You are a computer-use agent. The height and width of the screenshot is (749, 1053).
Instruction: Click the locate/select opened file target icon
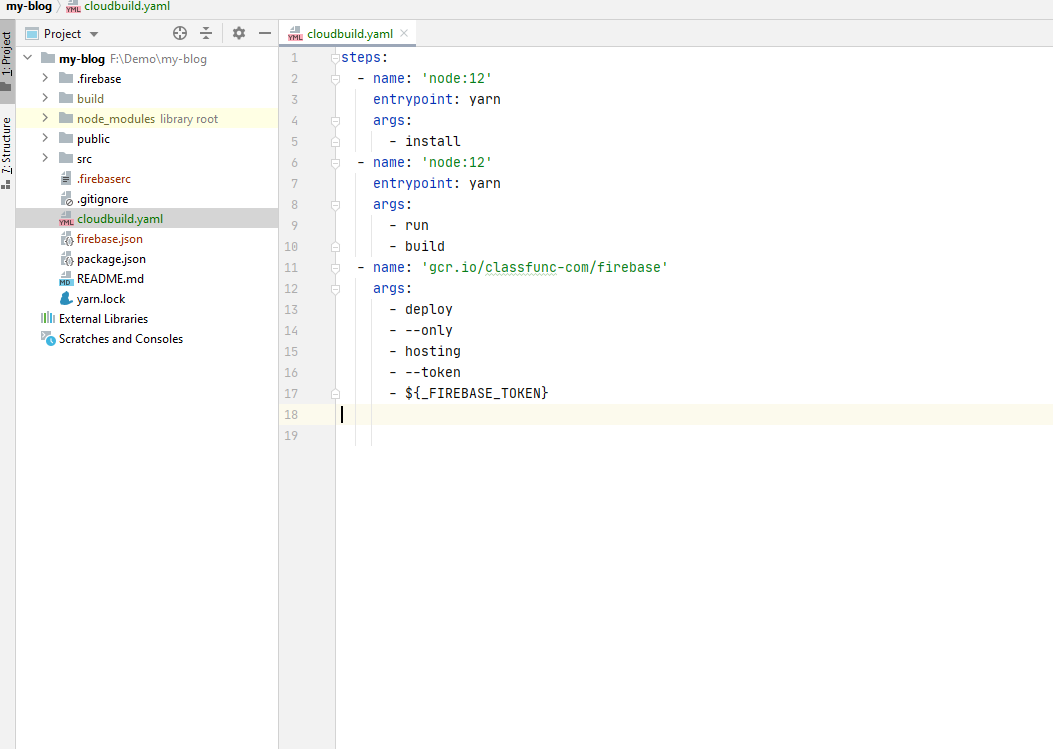point(180,33)
